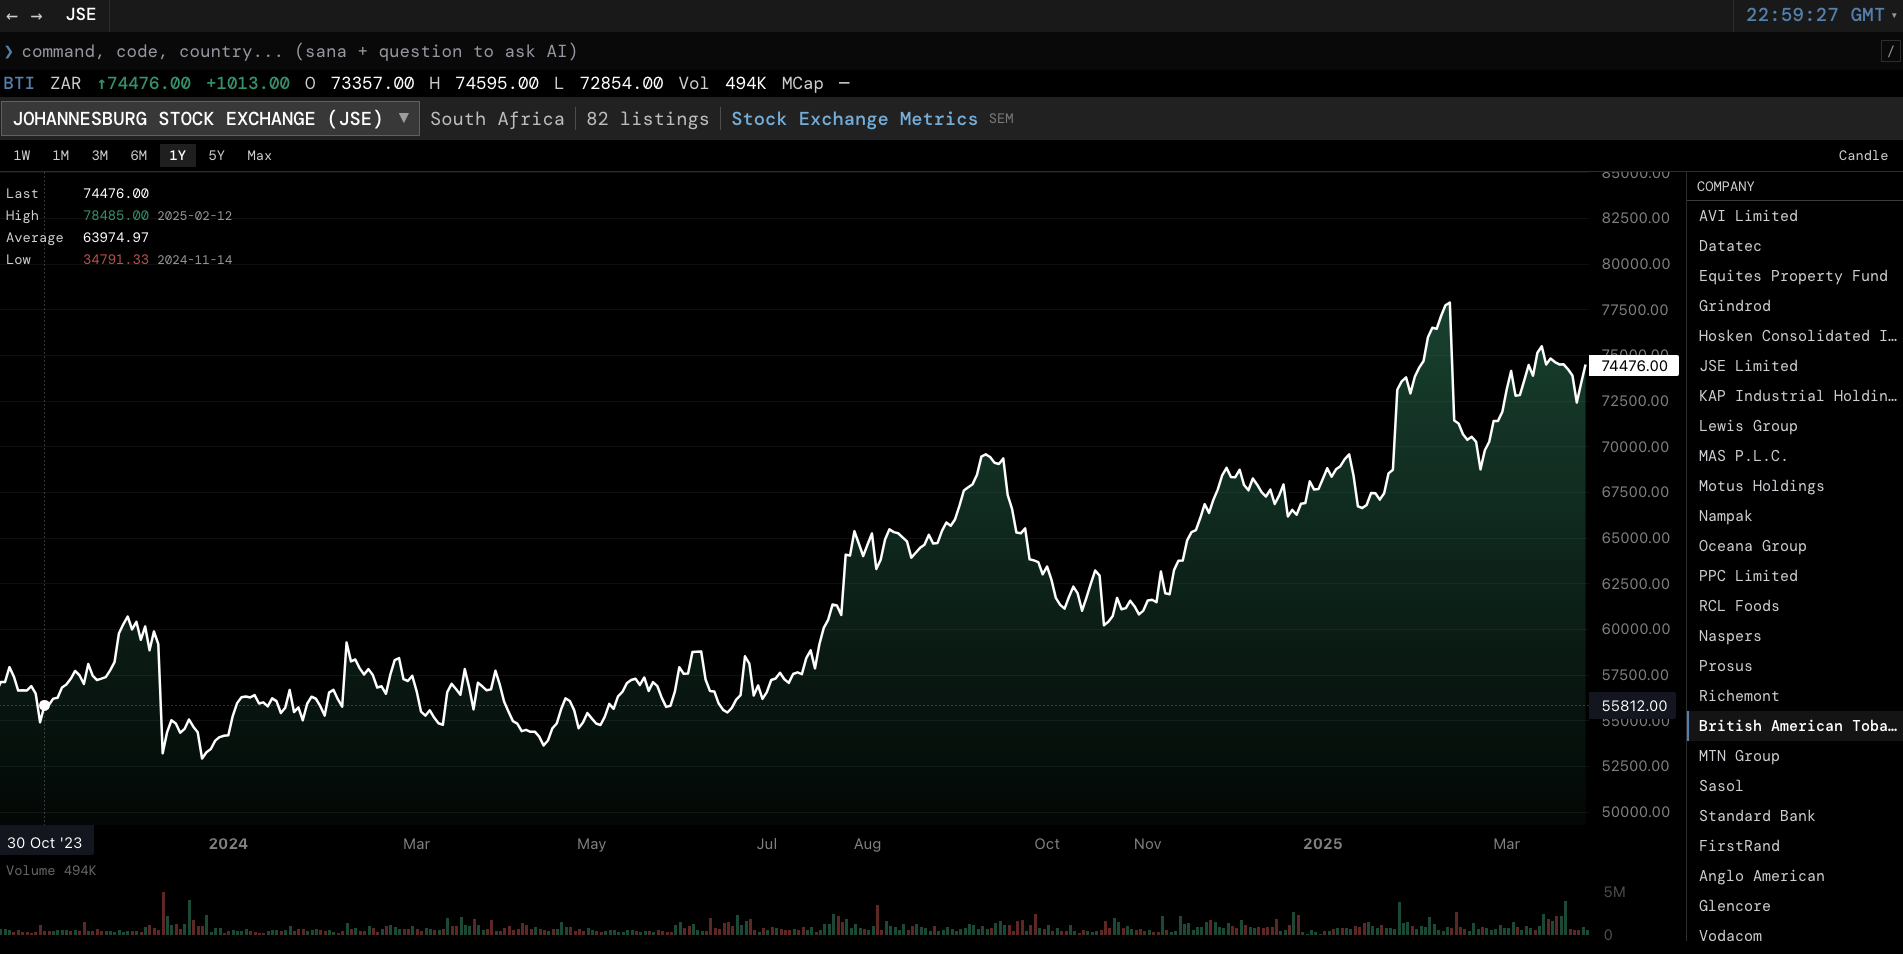Click the back navigation arrow
1903x954 pixels.
12,15
